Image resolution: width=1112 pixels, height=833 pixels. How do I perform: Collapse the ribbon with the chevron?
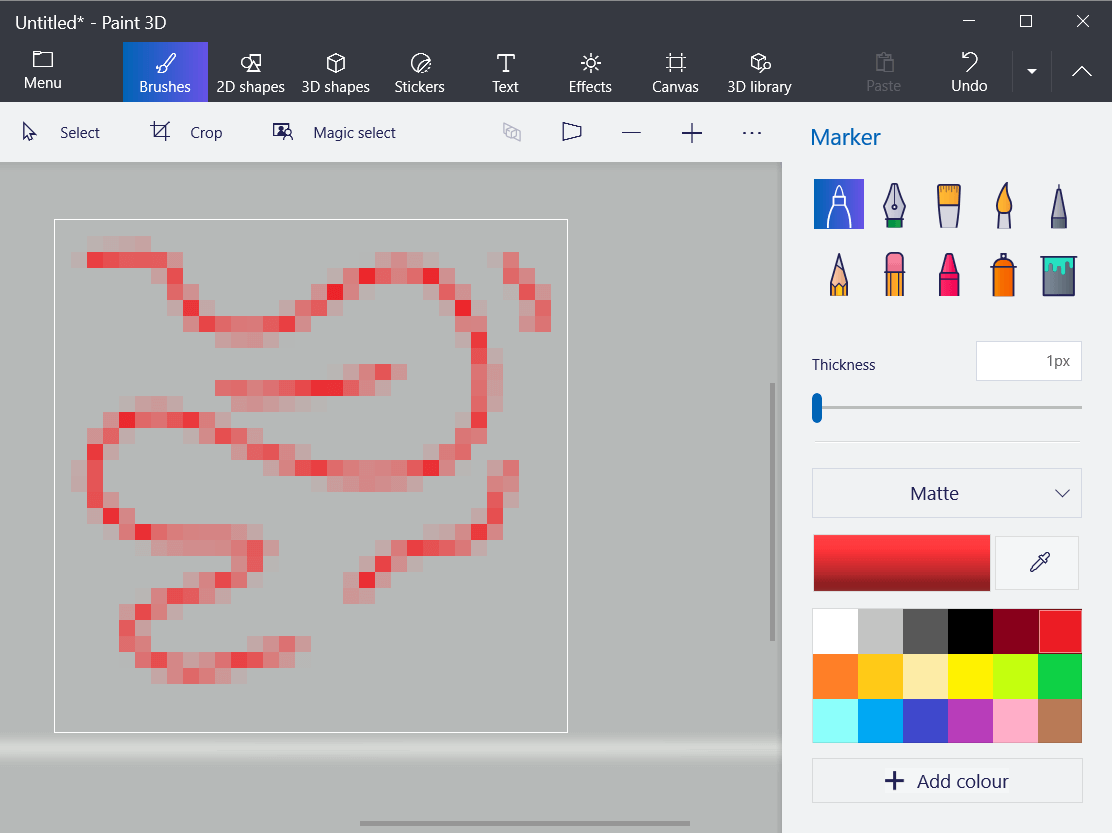coord(1081,71)
